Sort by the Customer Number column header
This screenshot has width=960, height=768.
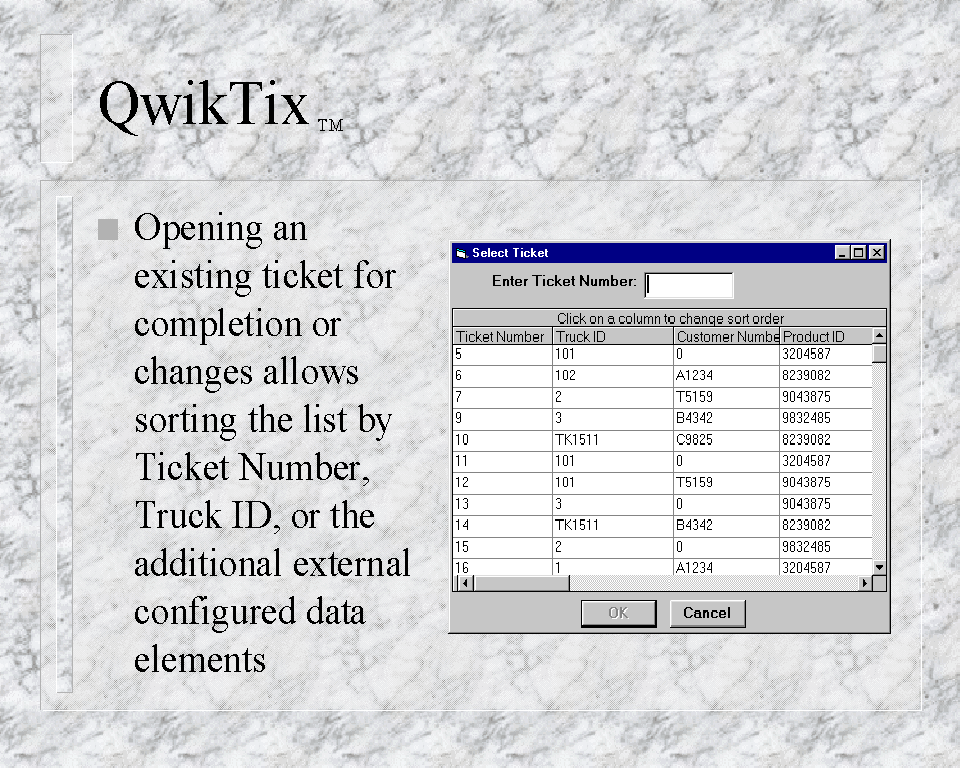point(726,337)
